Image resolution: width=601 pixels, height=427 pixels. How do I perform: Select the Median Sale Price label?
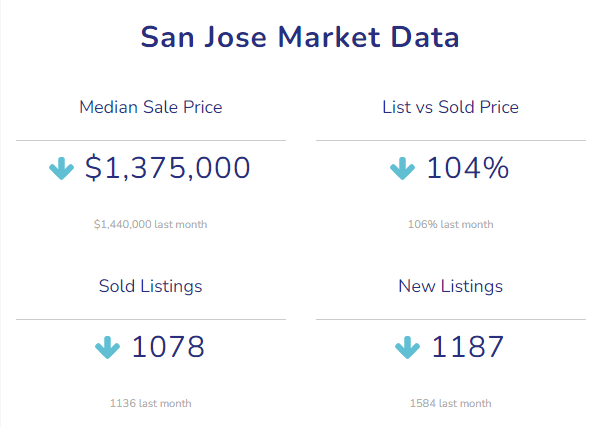point(150,107)
